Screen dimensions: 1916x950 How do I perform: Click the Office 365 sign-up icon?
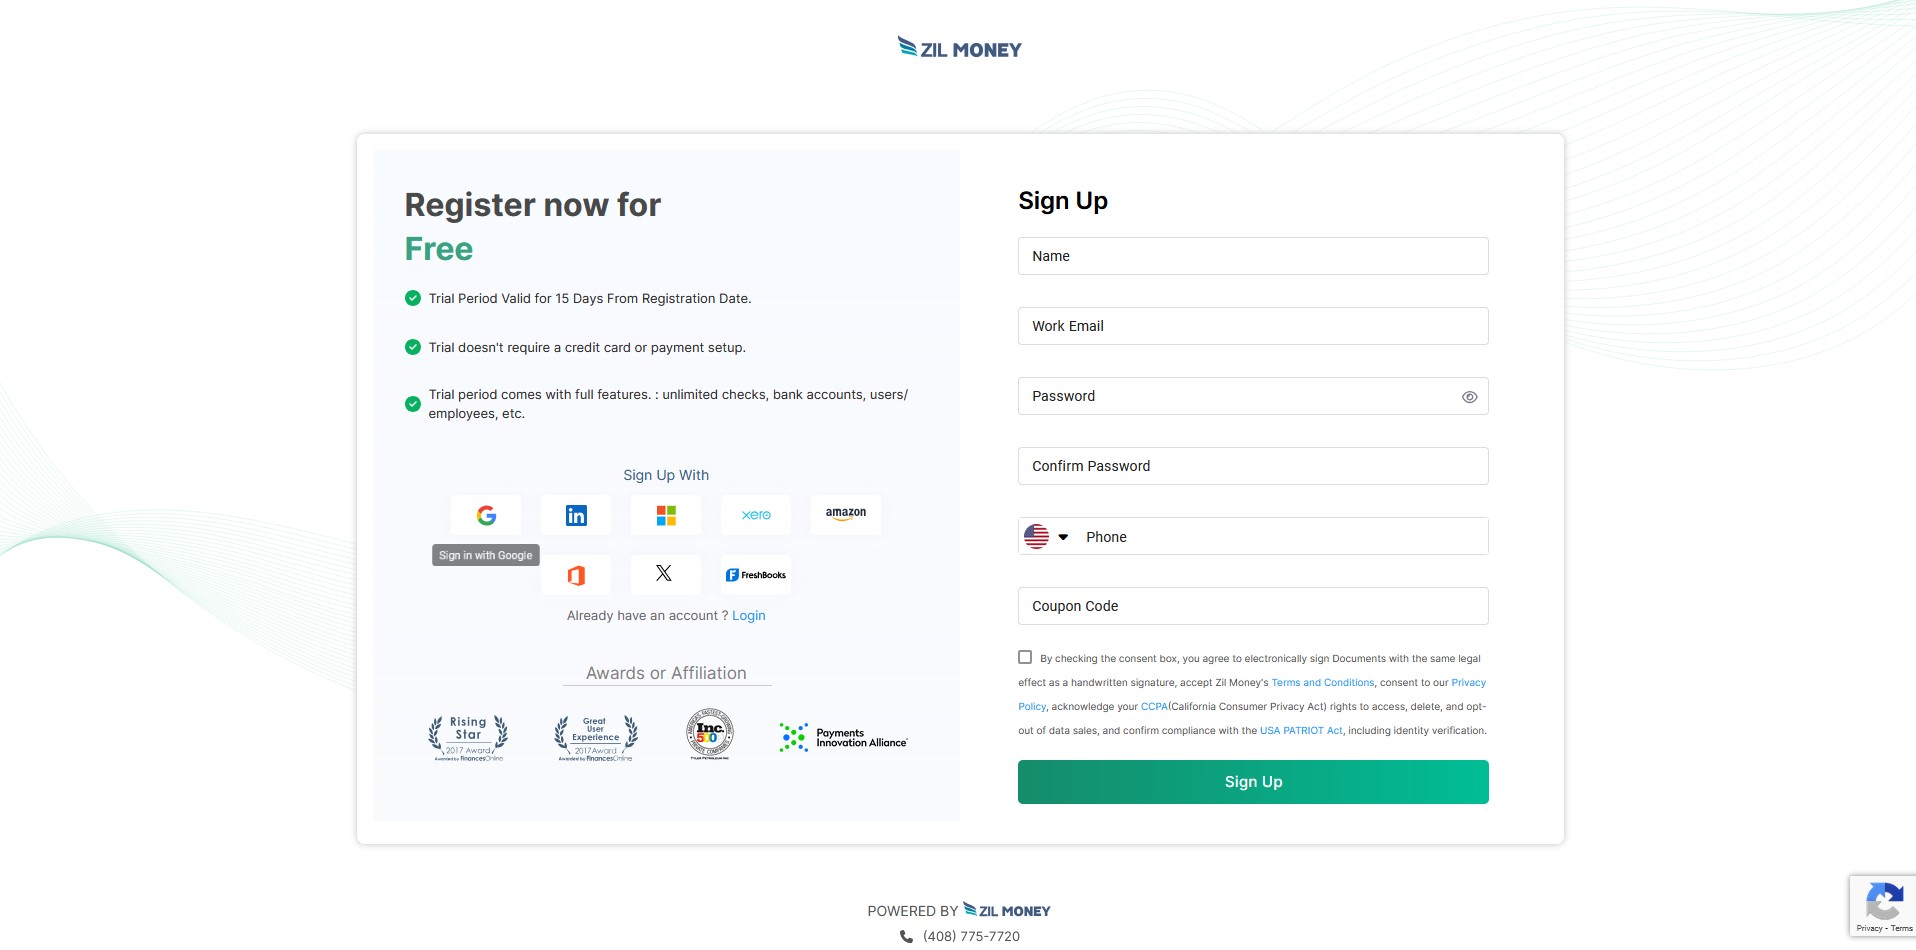[x=576, y=575]
